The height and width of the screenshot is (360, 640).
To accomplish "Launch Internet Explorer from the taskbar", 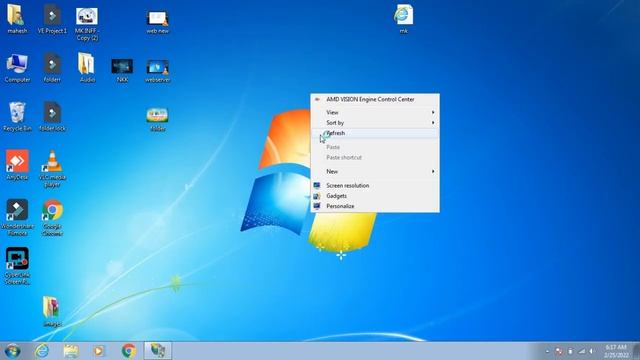I will coord(42,351).
